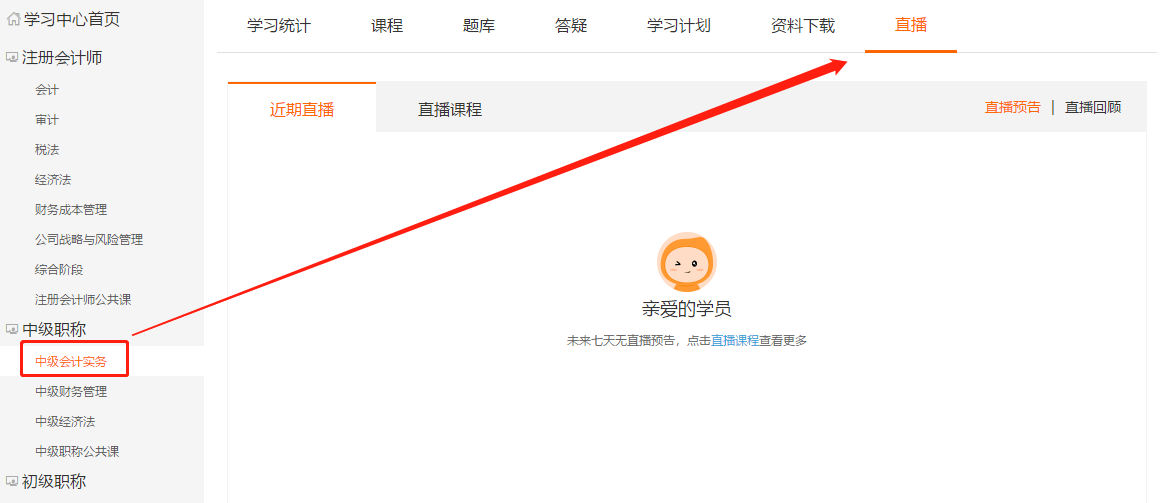Click the 亲爱的学员 text

coord(687,309)
